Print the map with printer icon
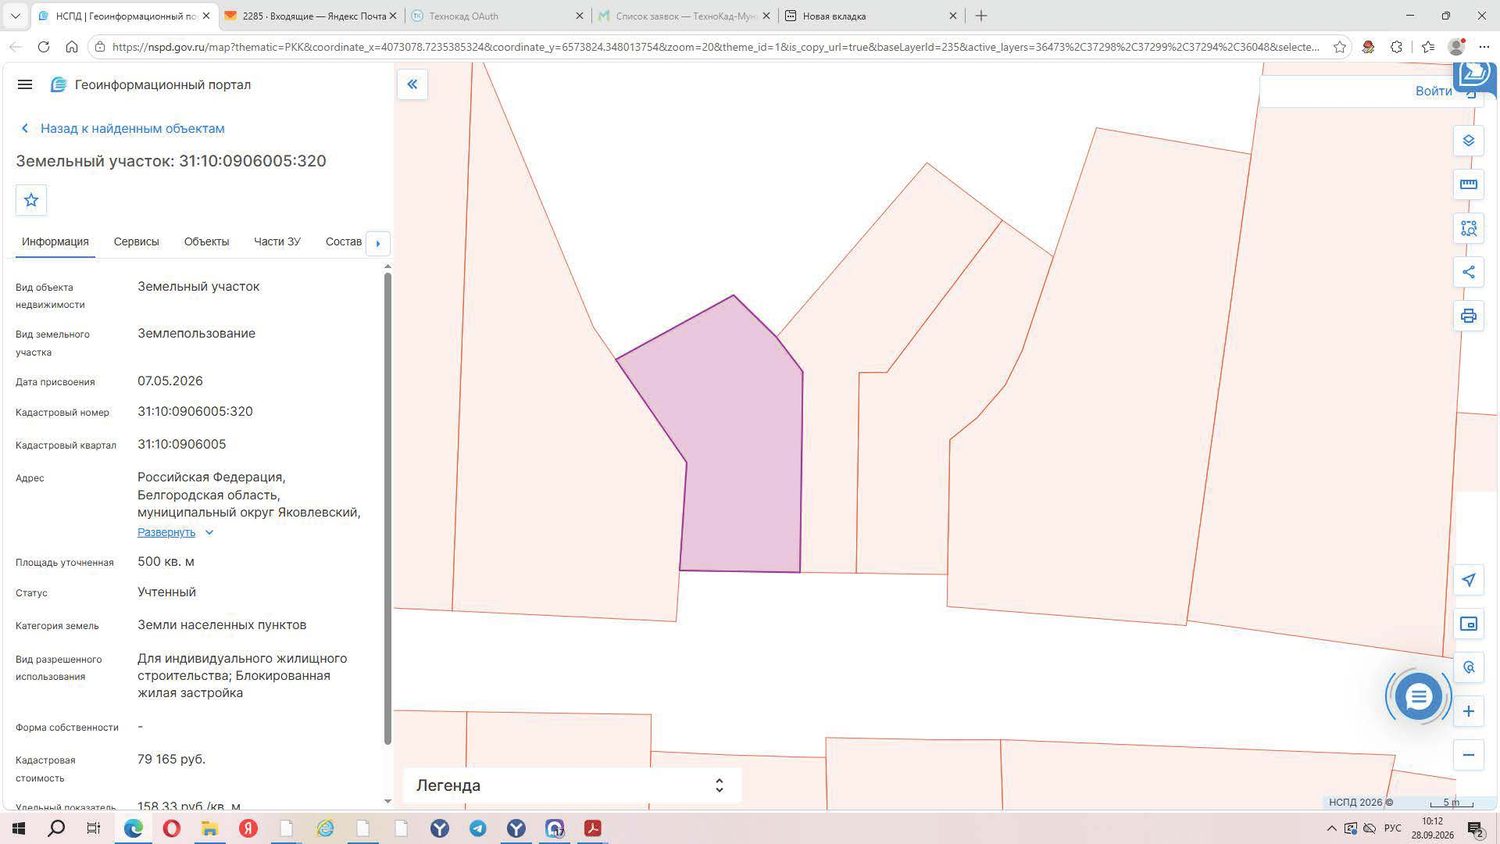The height and width of the screenshot is (844, 1500). [x=1468, y=316]
